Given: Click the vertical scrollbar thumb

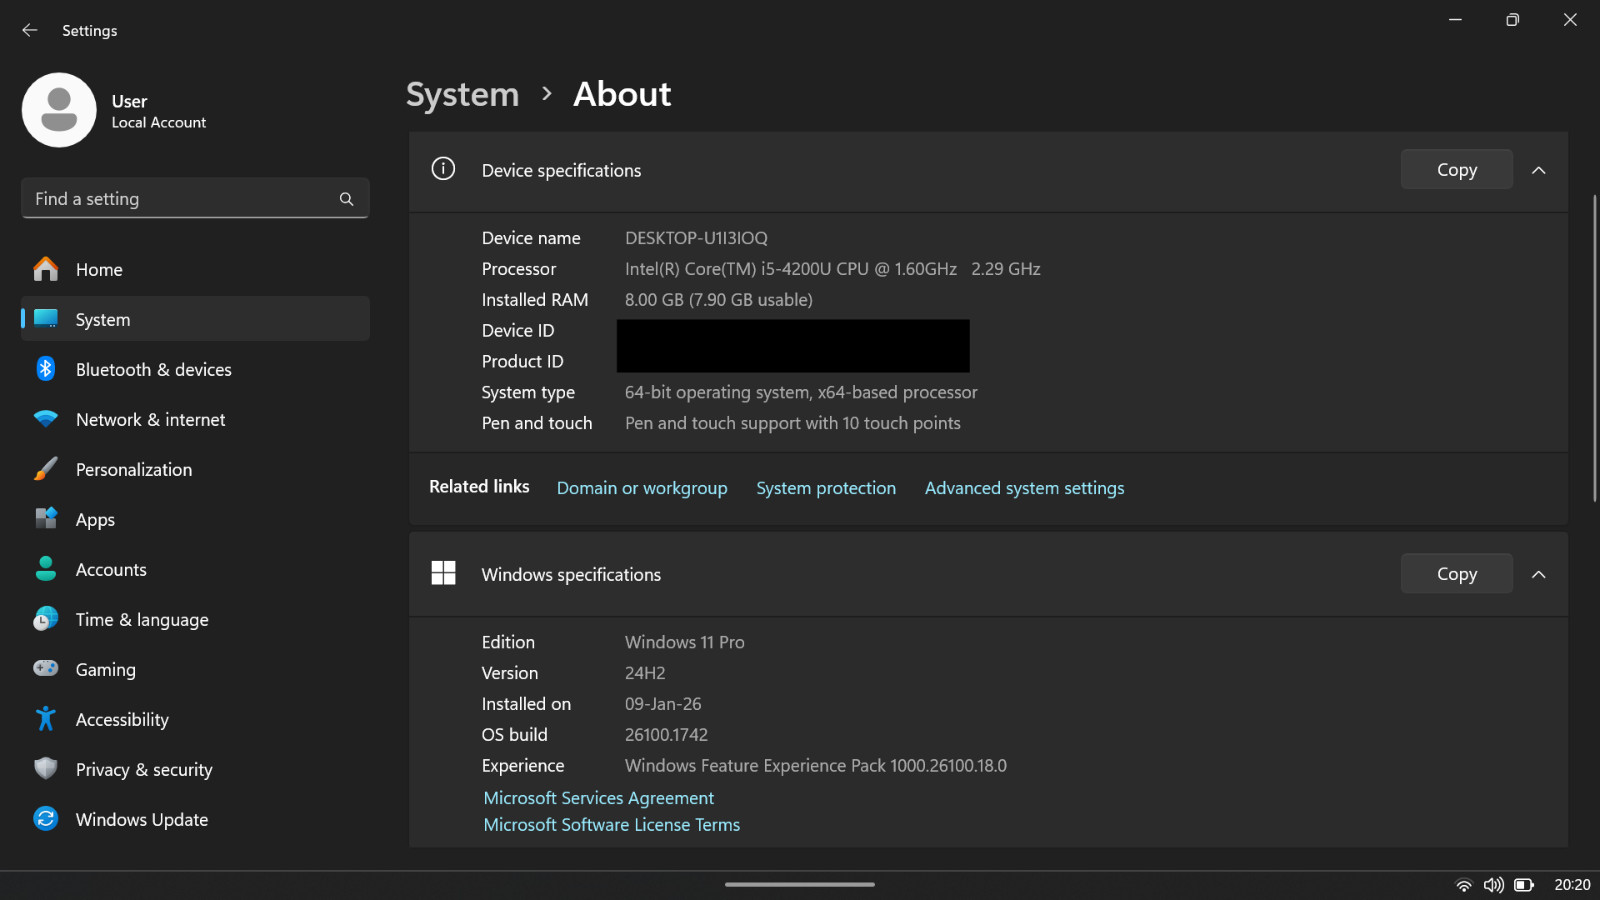Looking at the screenshot, I should pyautogui.click(x=1595, y=349).
